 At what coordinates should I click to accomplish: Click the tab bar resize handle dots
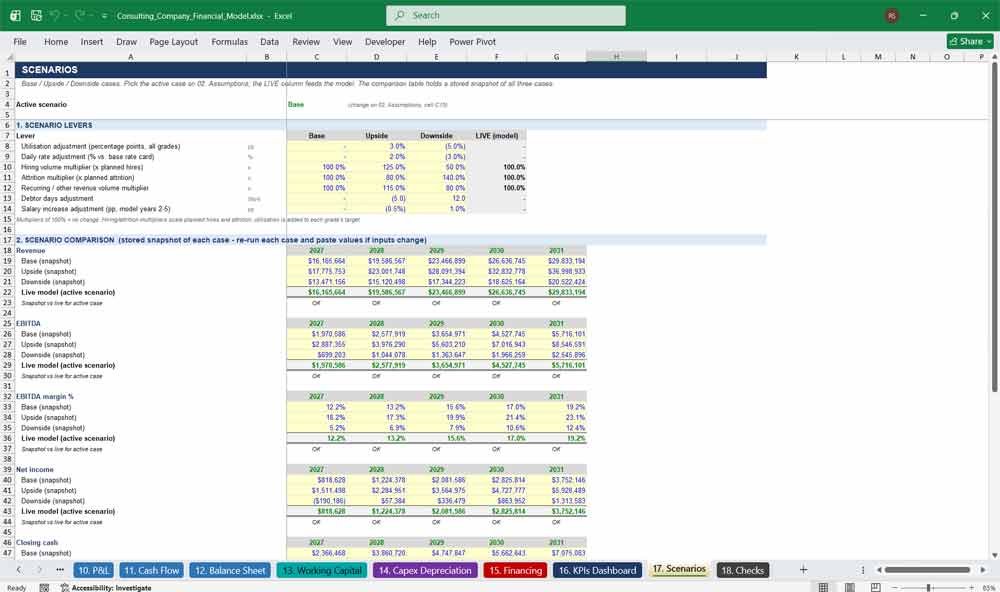[862, 570]
